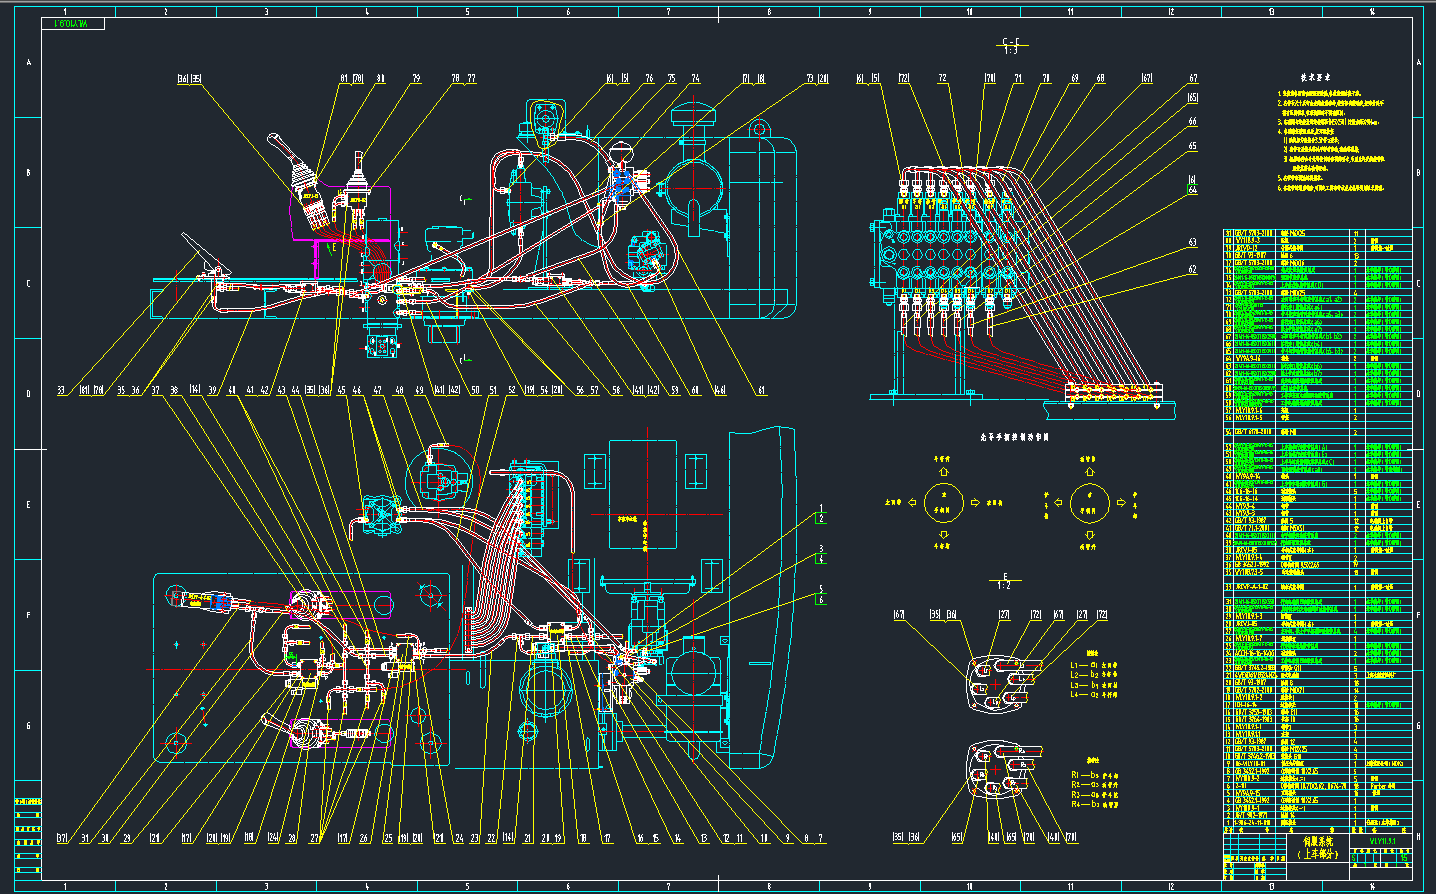Select part callout 81 in the side view
1436x894 pixels.
[x=344, y=78]
